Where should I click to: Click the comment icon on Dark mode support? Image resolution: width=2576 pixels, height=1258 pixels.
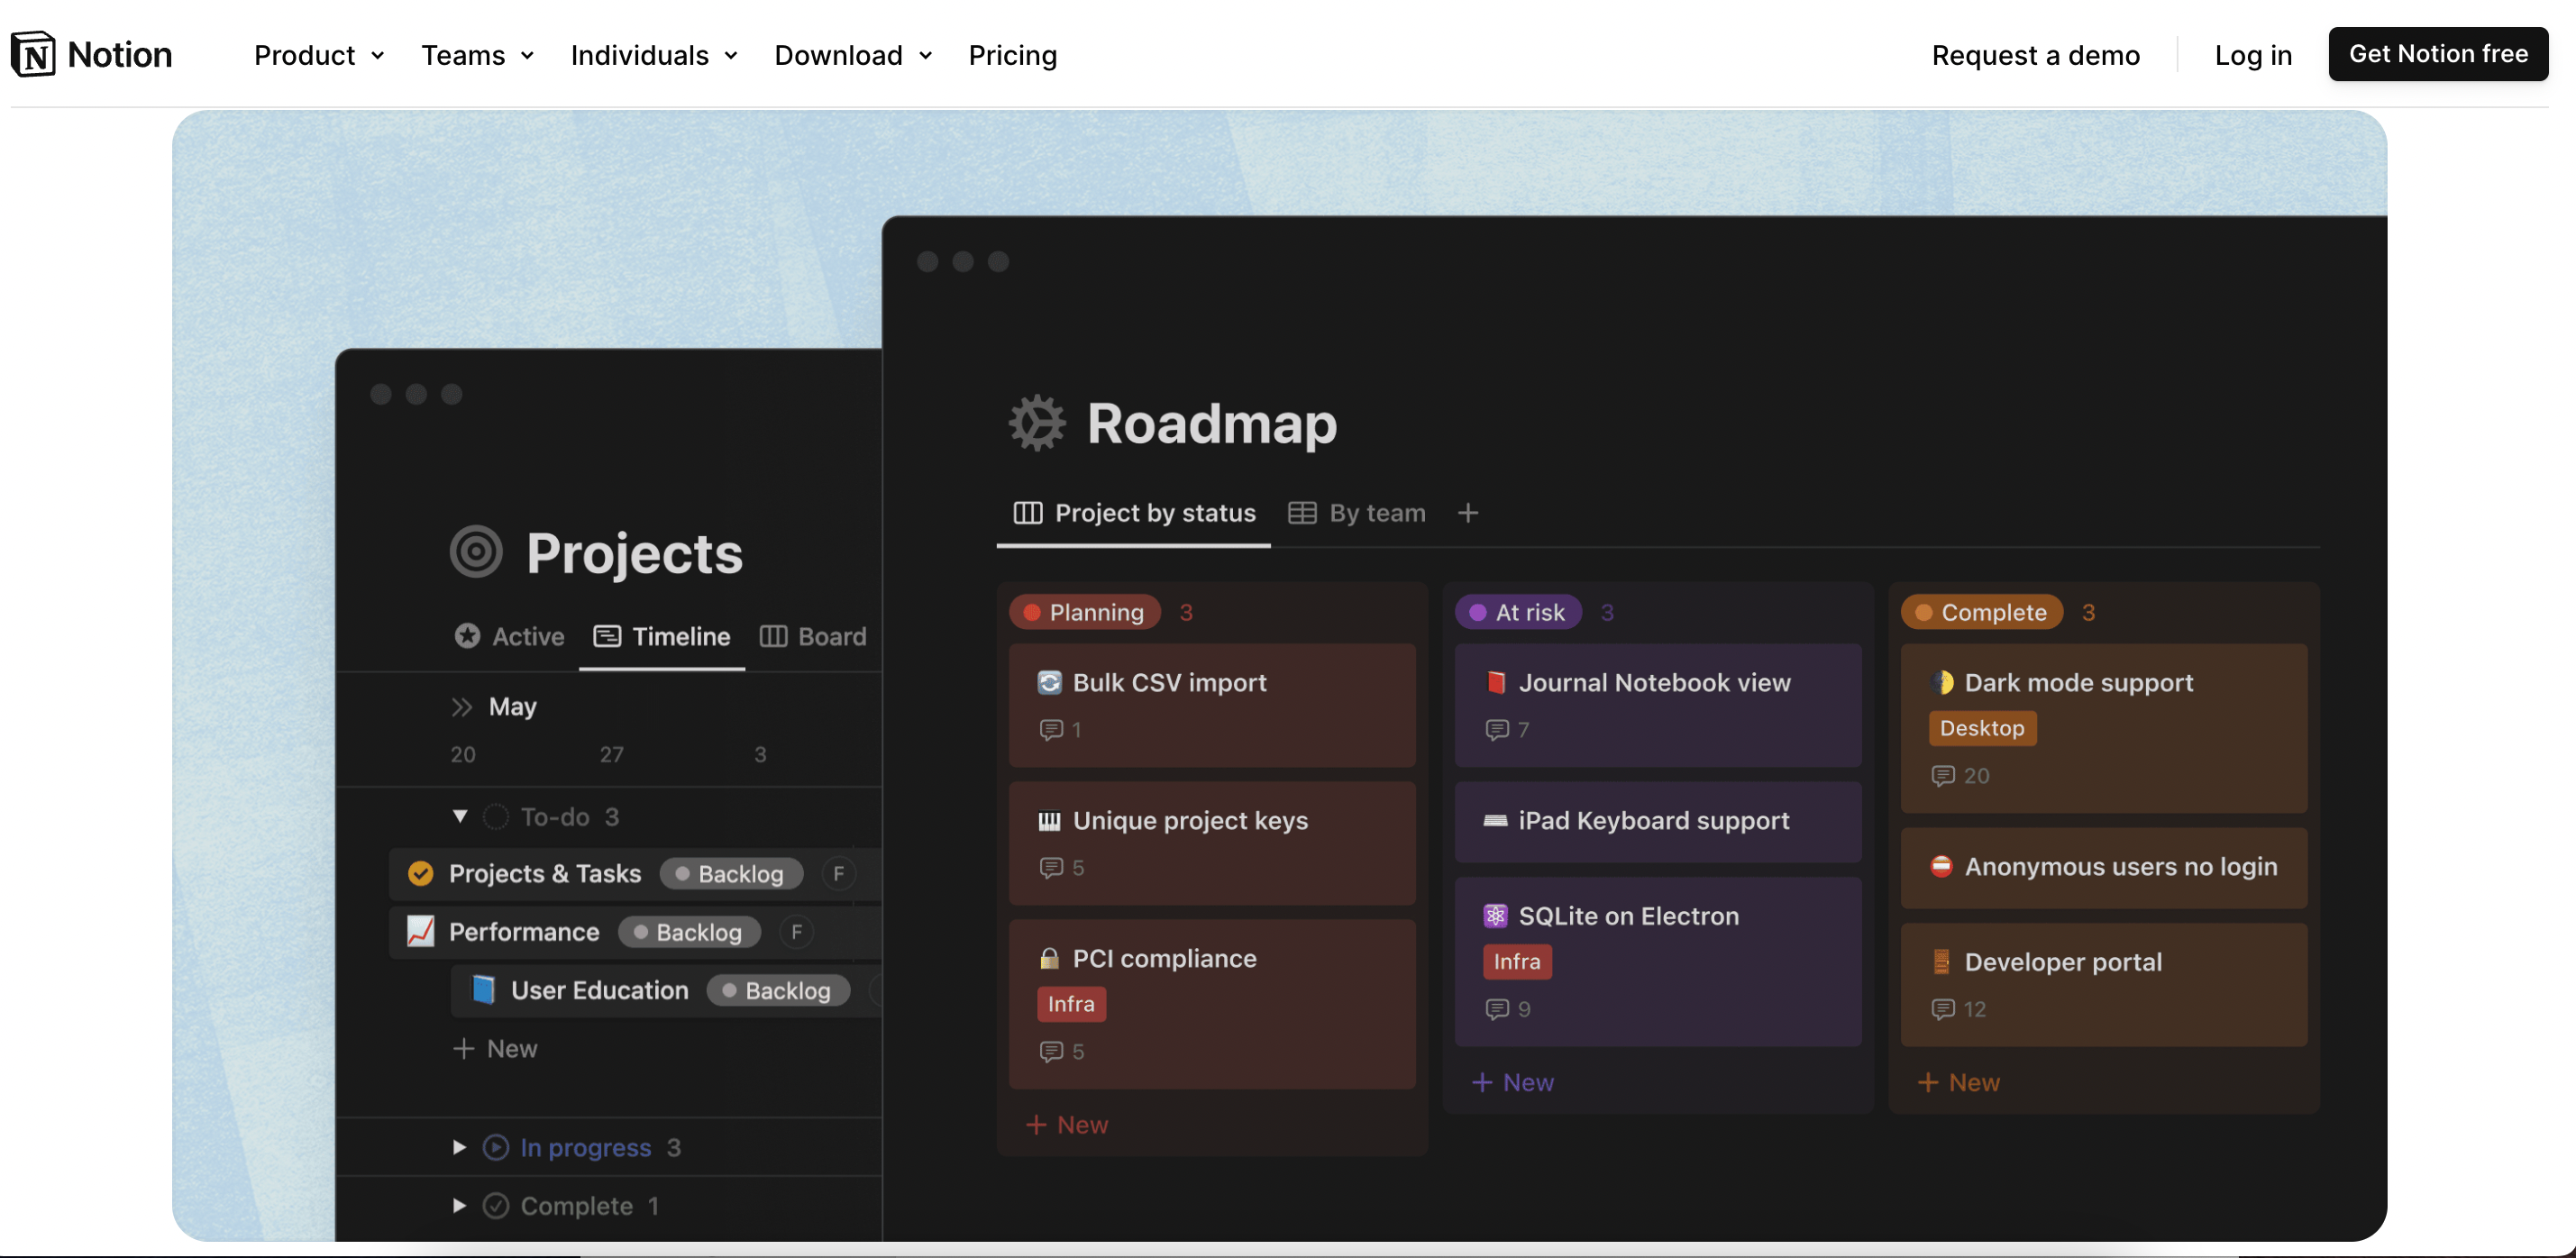point(1943,776)
